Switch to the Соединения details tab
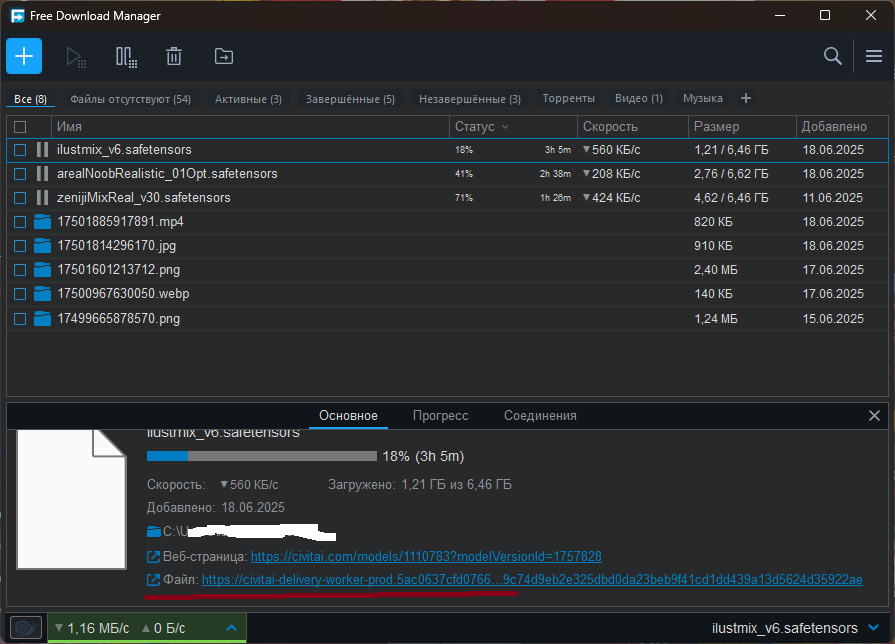This screenshot has height=644, width=895. coord(540,416)
